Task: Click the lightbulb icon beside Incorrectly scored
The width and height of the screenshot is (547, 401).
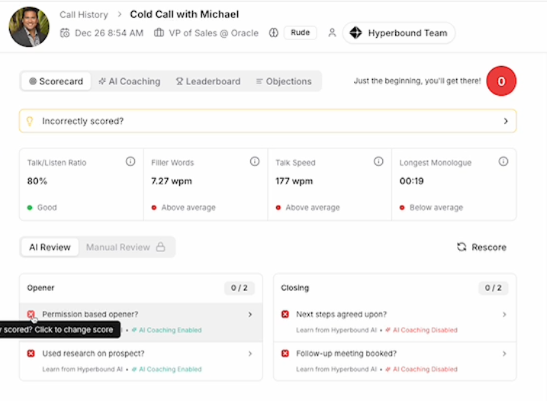Action: pyautogui.click(x=30, y=121)
